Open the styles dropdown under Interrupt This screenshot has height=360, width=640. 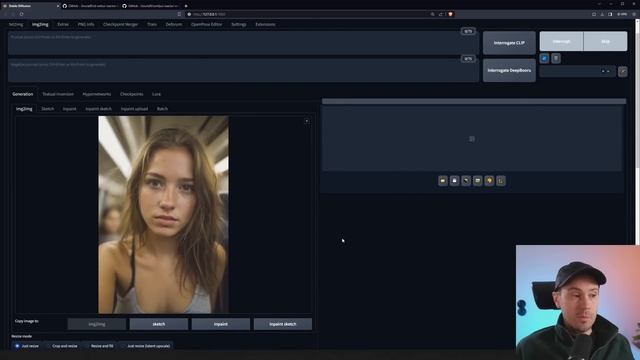pos(577,71)
